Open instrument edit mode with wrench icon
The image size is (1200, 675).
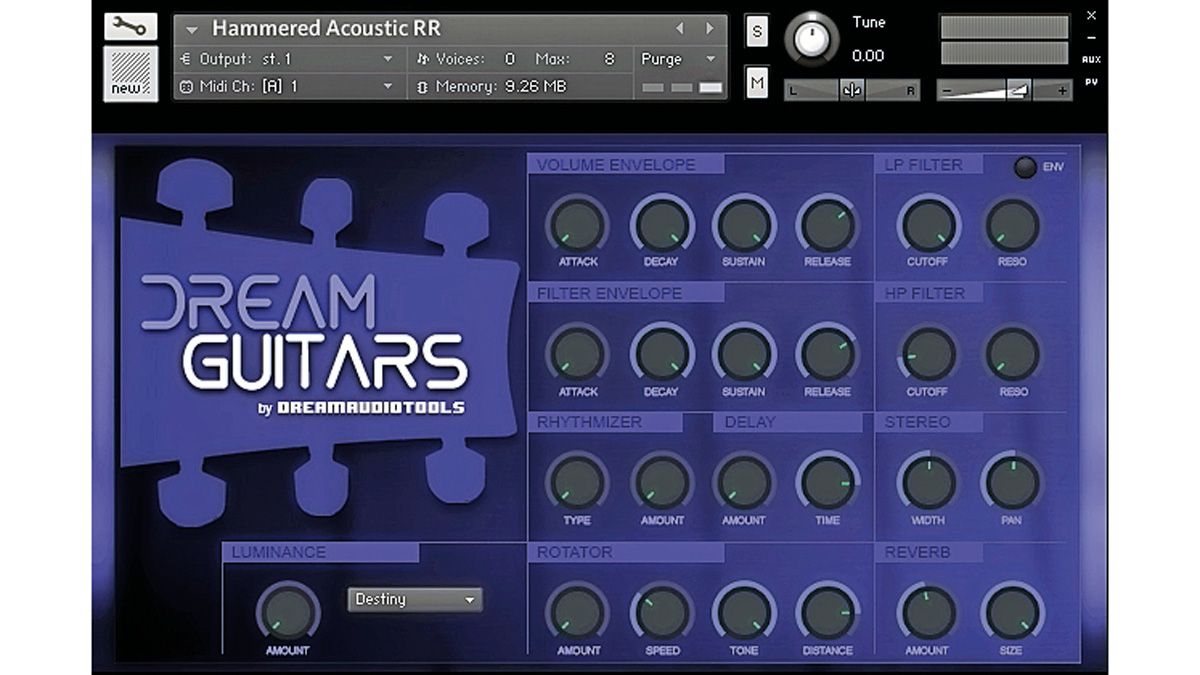pos(131,27)
